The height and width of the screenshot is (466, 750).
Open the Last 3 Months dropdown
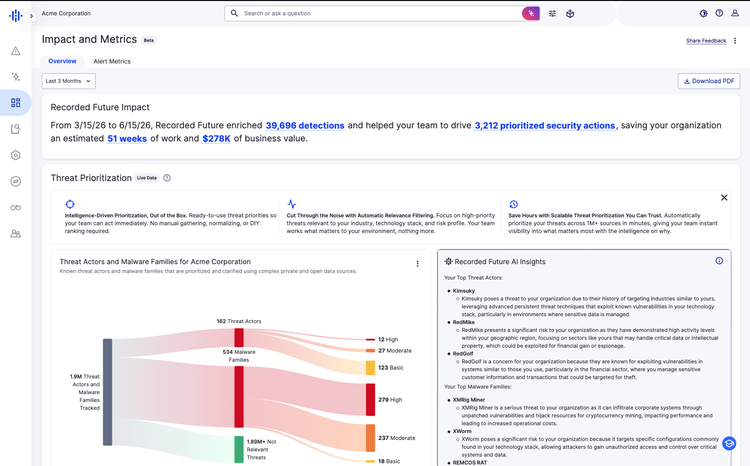pos(68,81)
